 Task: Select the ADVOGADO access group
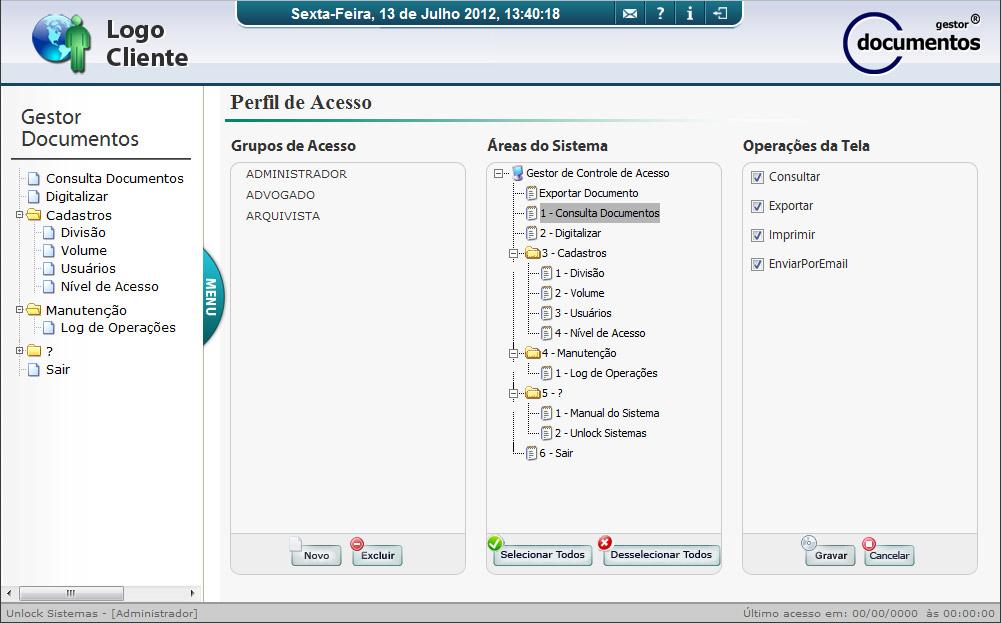tap(280, 195)
